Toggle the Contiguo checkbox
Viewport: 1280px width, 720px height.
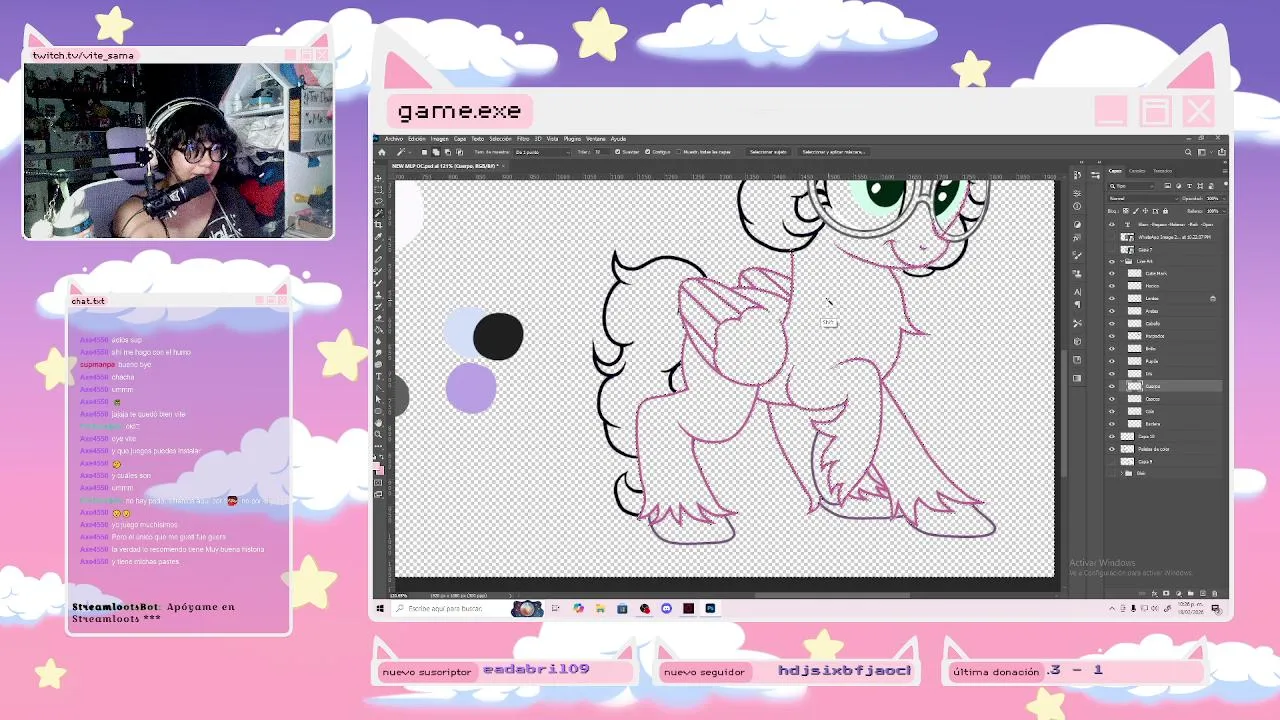click(x=647, y=152)
